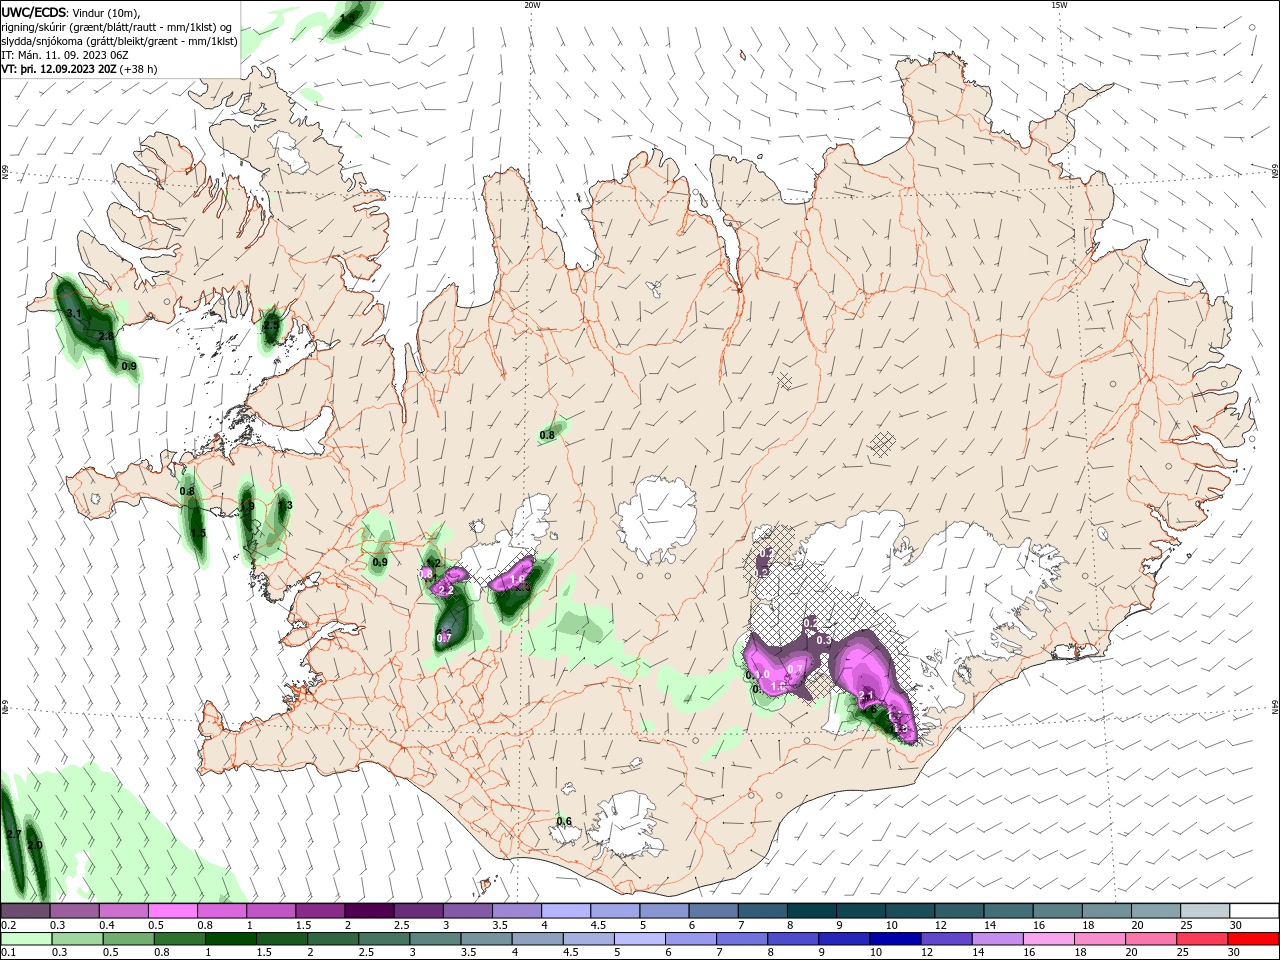Screen dimensions: 1280x960
Task: Click the 2.8 precipitation value label
Action: coord(106,336)
